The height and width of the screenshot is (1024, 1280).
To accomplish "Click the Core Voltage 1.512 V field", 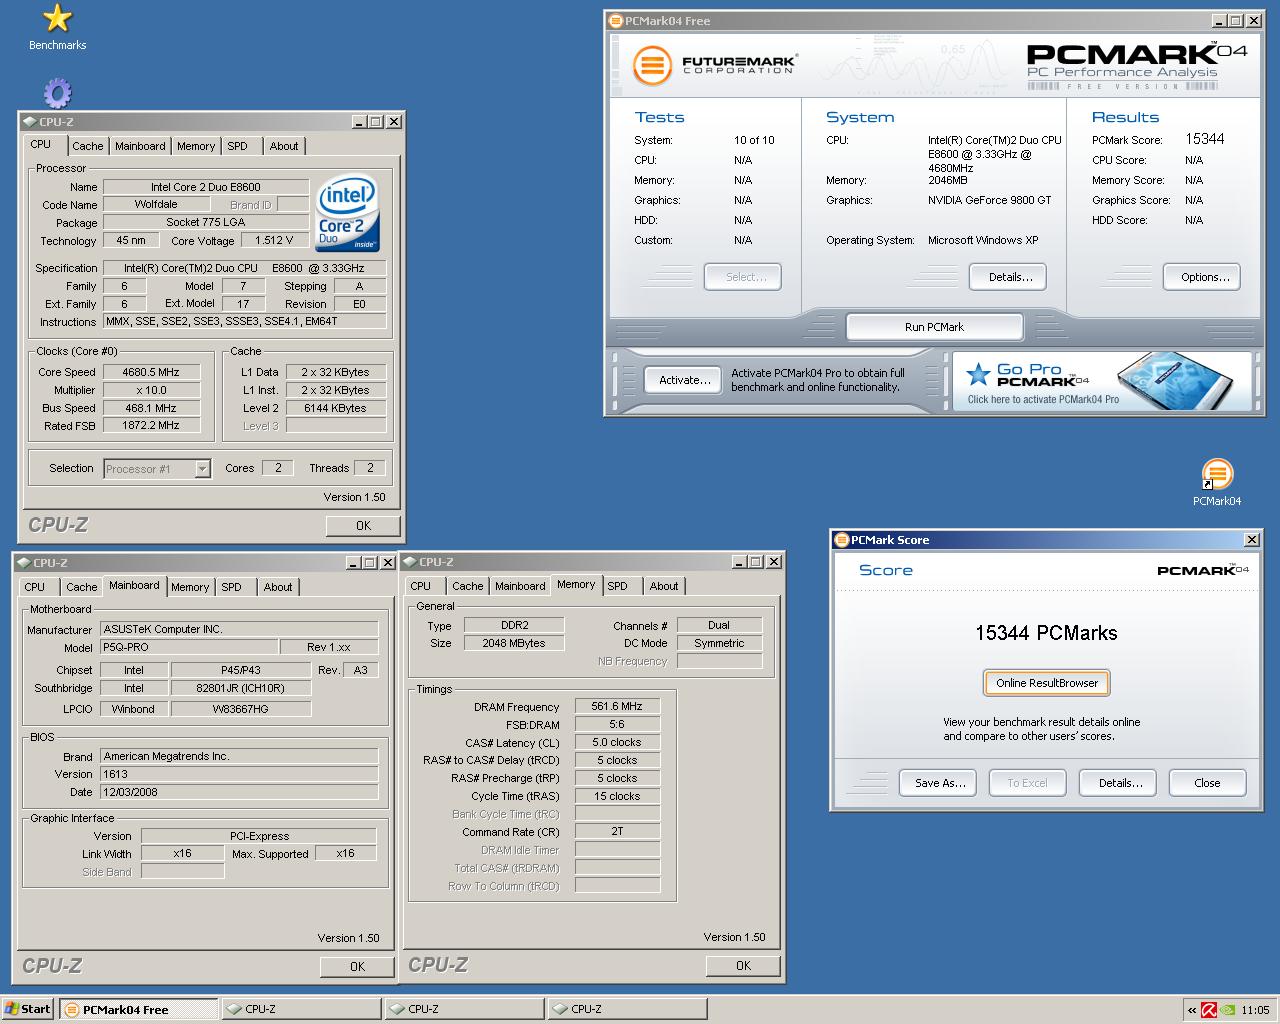I will (273, 240).
